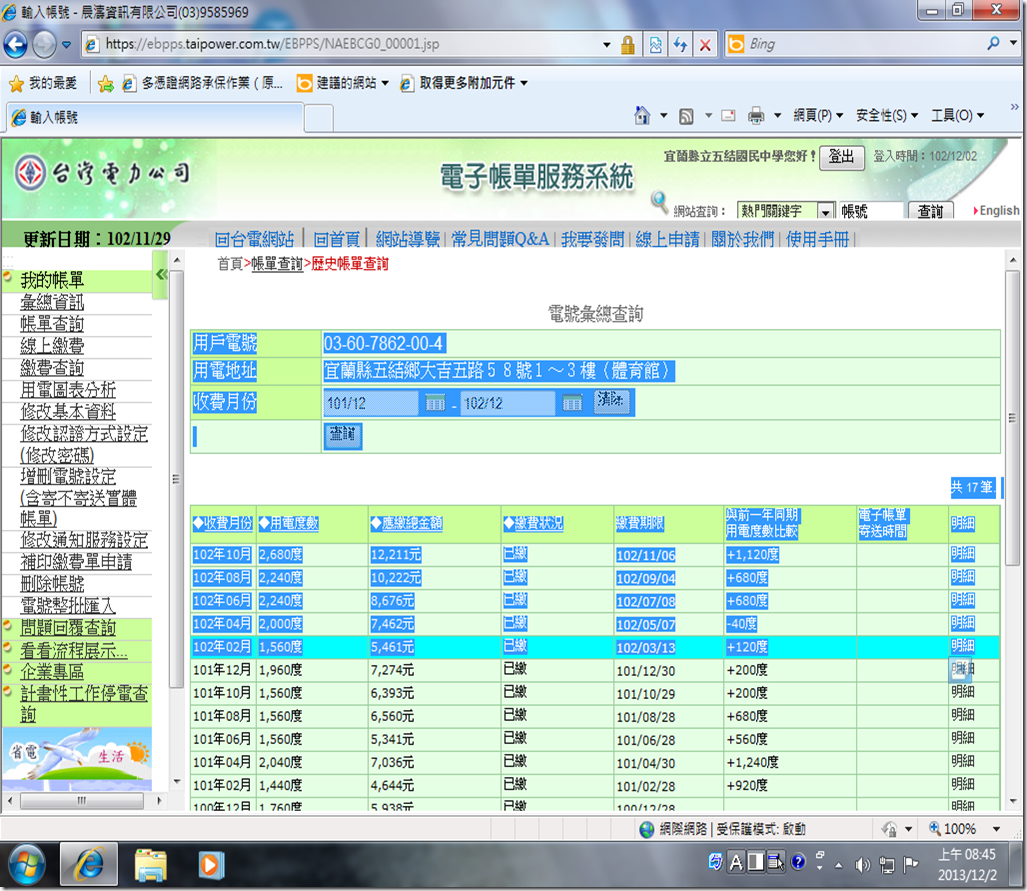Image resolution: width=1027 pixels, height=891 pixels.
Task: Stop loading with the red X icon
Action: coord(705,45)
